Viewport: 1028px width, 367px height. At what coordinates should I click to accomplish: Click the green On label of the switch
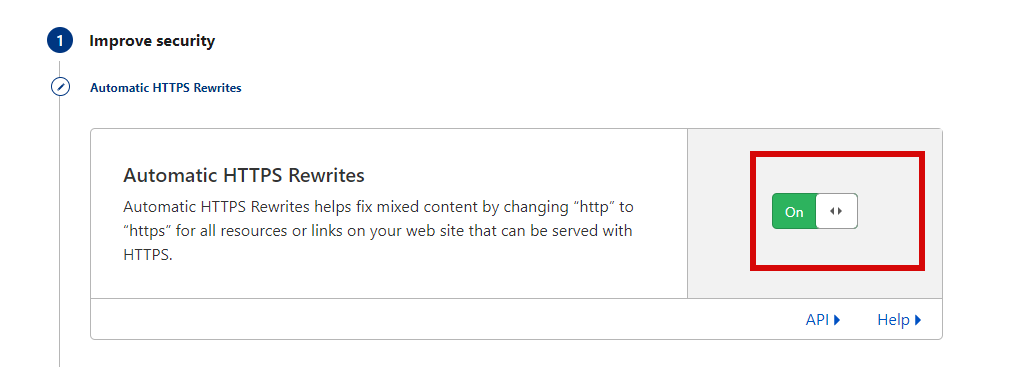pyautogui.click(x=794, y=211)
